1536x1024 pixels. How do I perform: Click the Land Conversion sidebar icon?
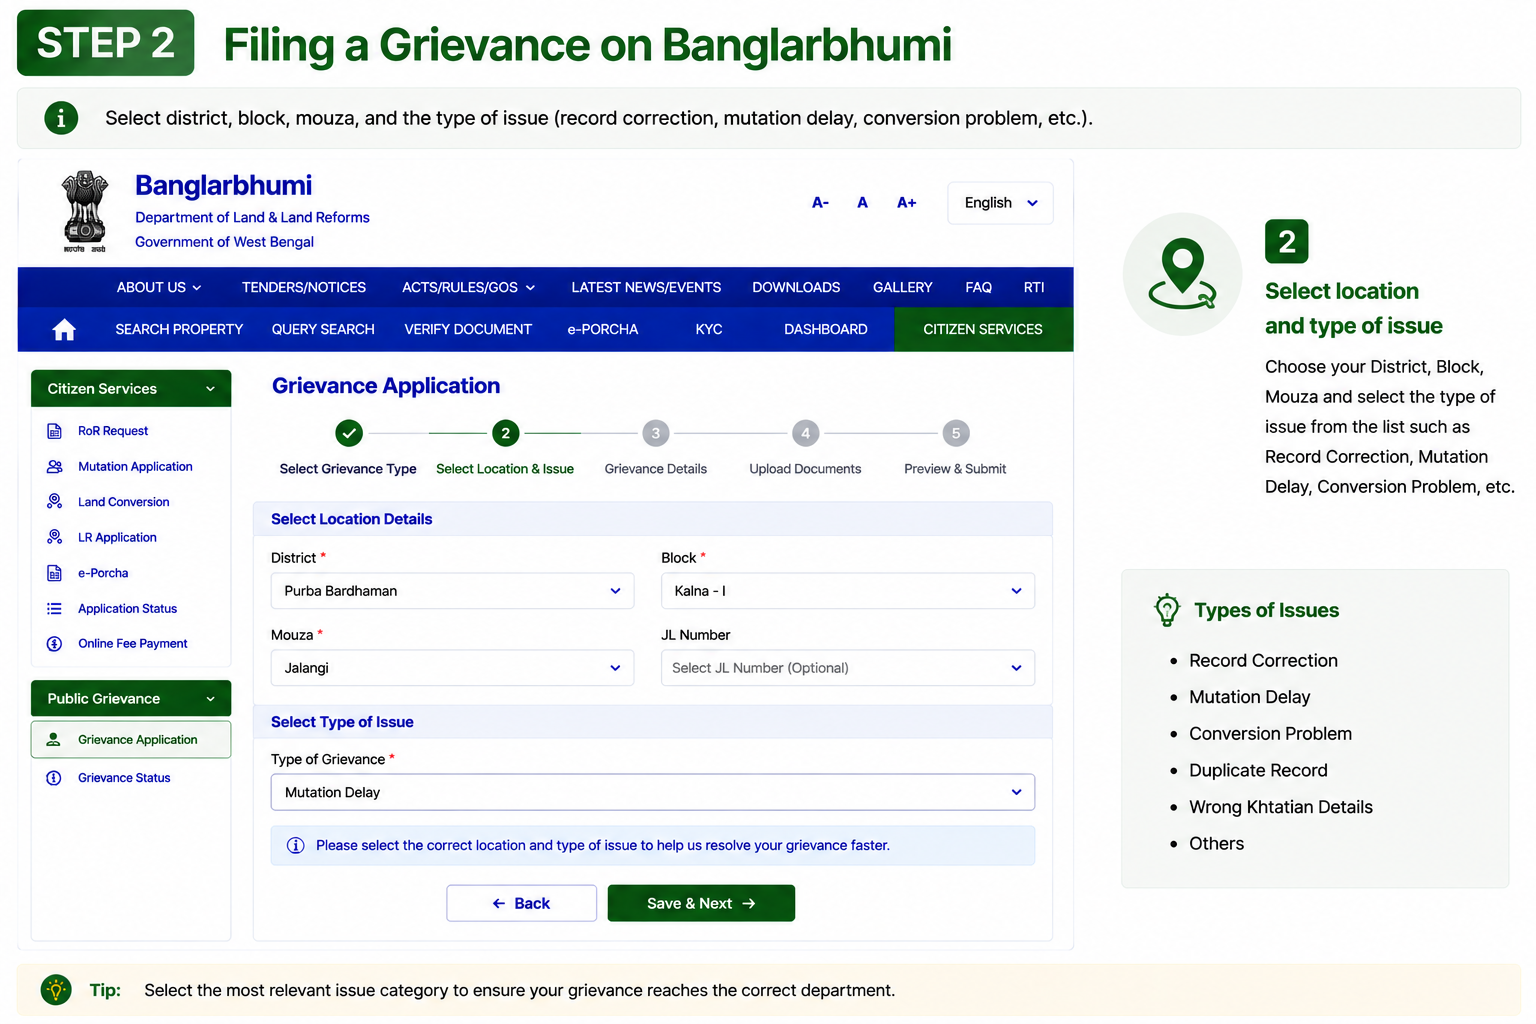point(55,502)
